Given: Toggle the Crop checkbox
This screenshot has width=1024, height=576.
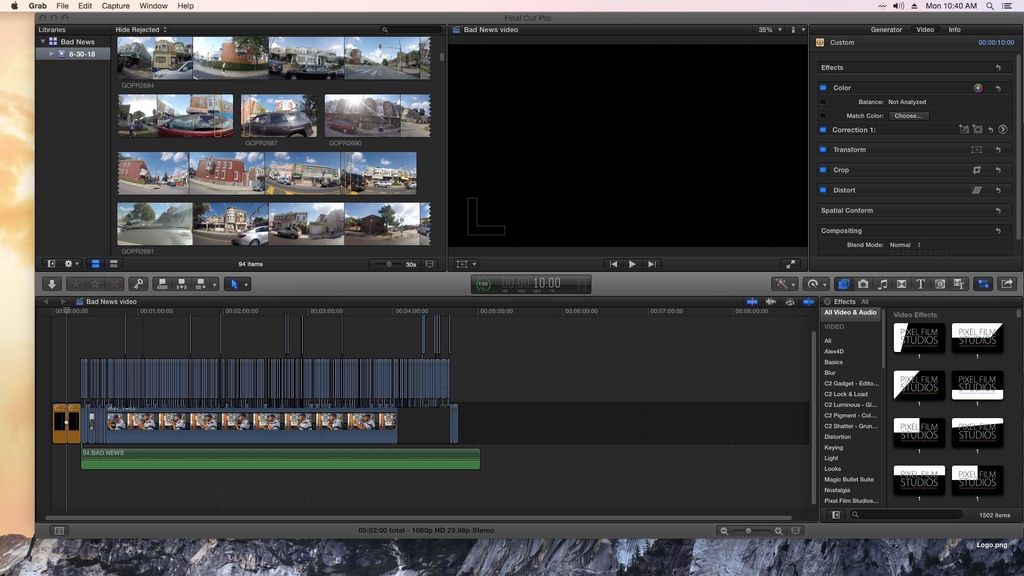Looking at the screenshot, I should (823, 170).
